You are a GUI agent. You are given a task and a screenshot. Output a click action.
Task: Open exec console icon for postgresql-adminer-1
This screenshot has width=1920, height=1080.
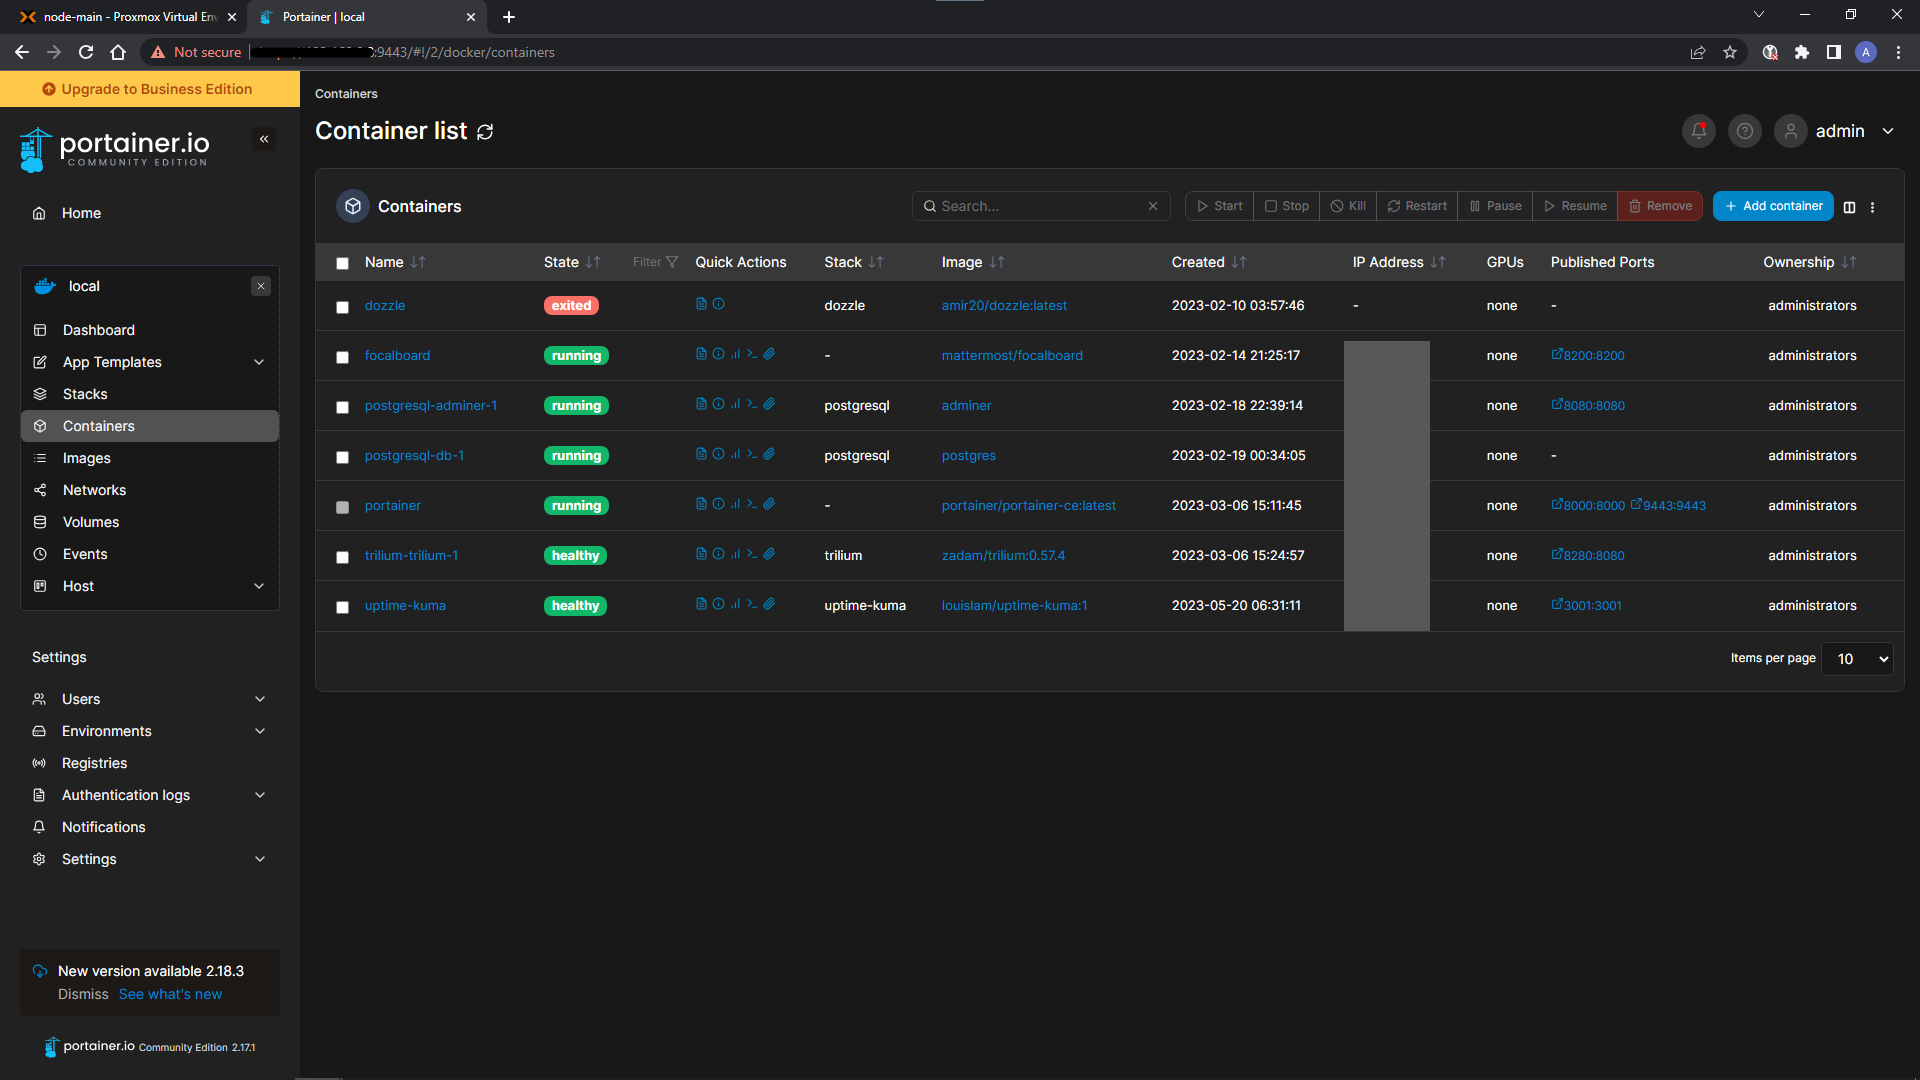click(x=752, y=404)
